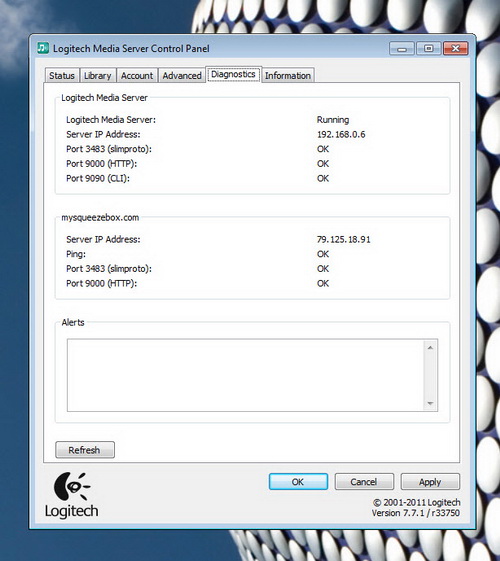The image size is (500, 561).
Task: Click the Diagnostics tab
Action: coord(233,74)
